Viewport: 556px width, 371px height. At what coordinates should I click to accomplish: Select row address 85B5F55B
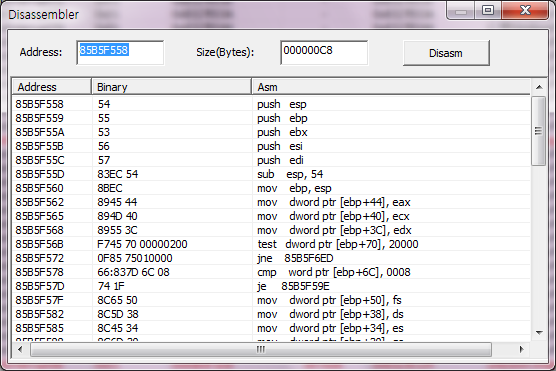39,146
